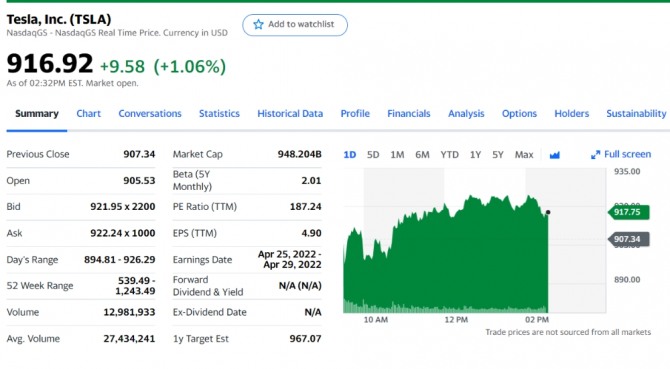Show the Max chart range
Viewport: 670px width, 369px height.
(524, 155)
